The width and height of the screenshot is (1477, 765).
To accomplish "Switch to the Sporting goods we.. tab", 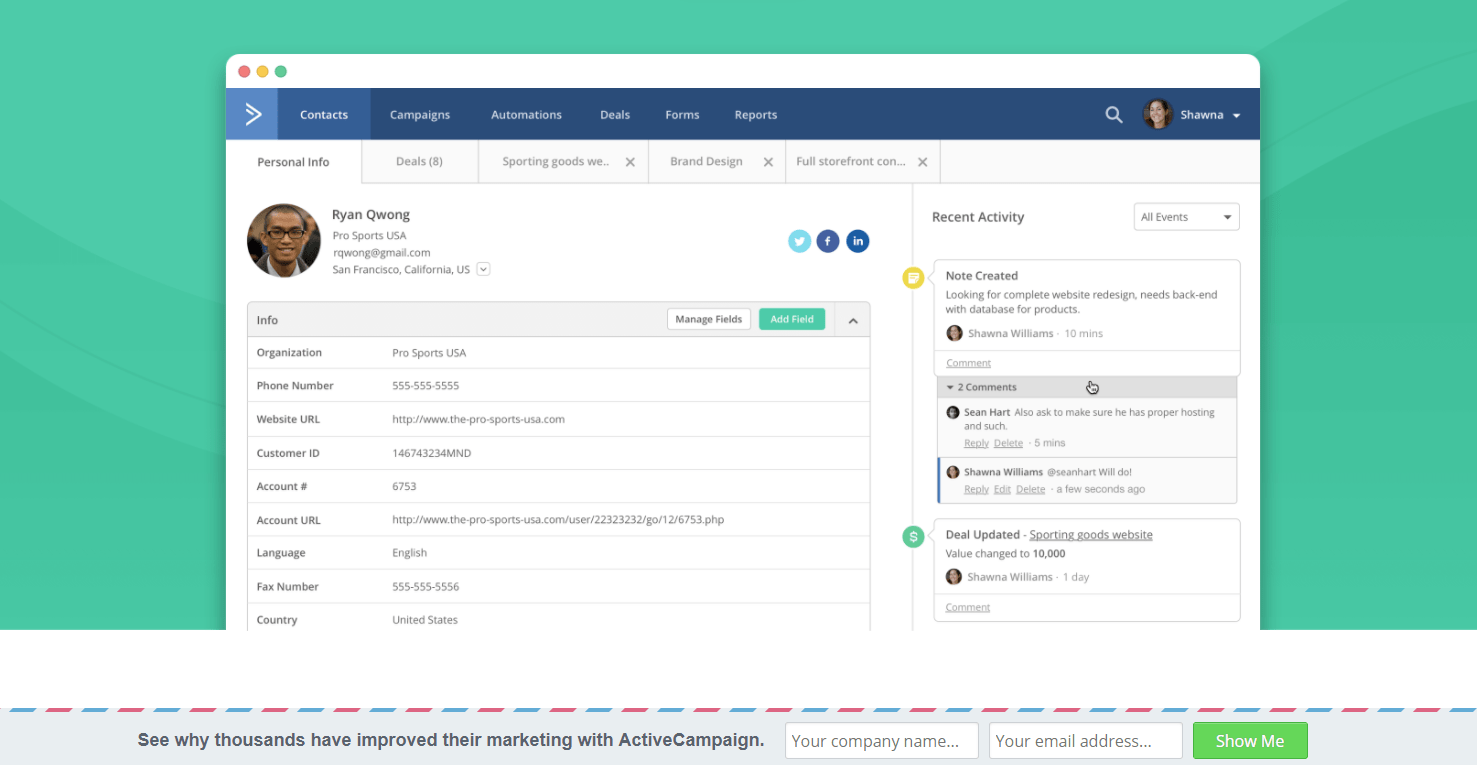I will point(556,161).
